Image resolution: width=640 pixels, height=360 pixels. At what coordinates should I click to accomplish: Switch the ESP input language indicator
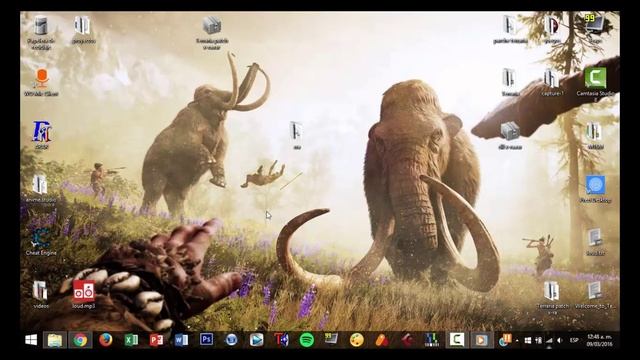(x=574, y=340)
